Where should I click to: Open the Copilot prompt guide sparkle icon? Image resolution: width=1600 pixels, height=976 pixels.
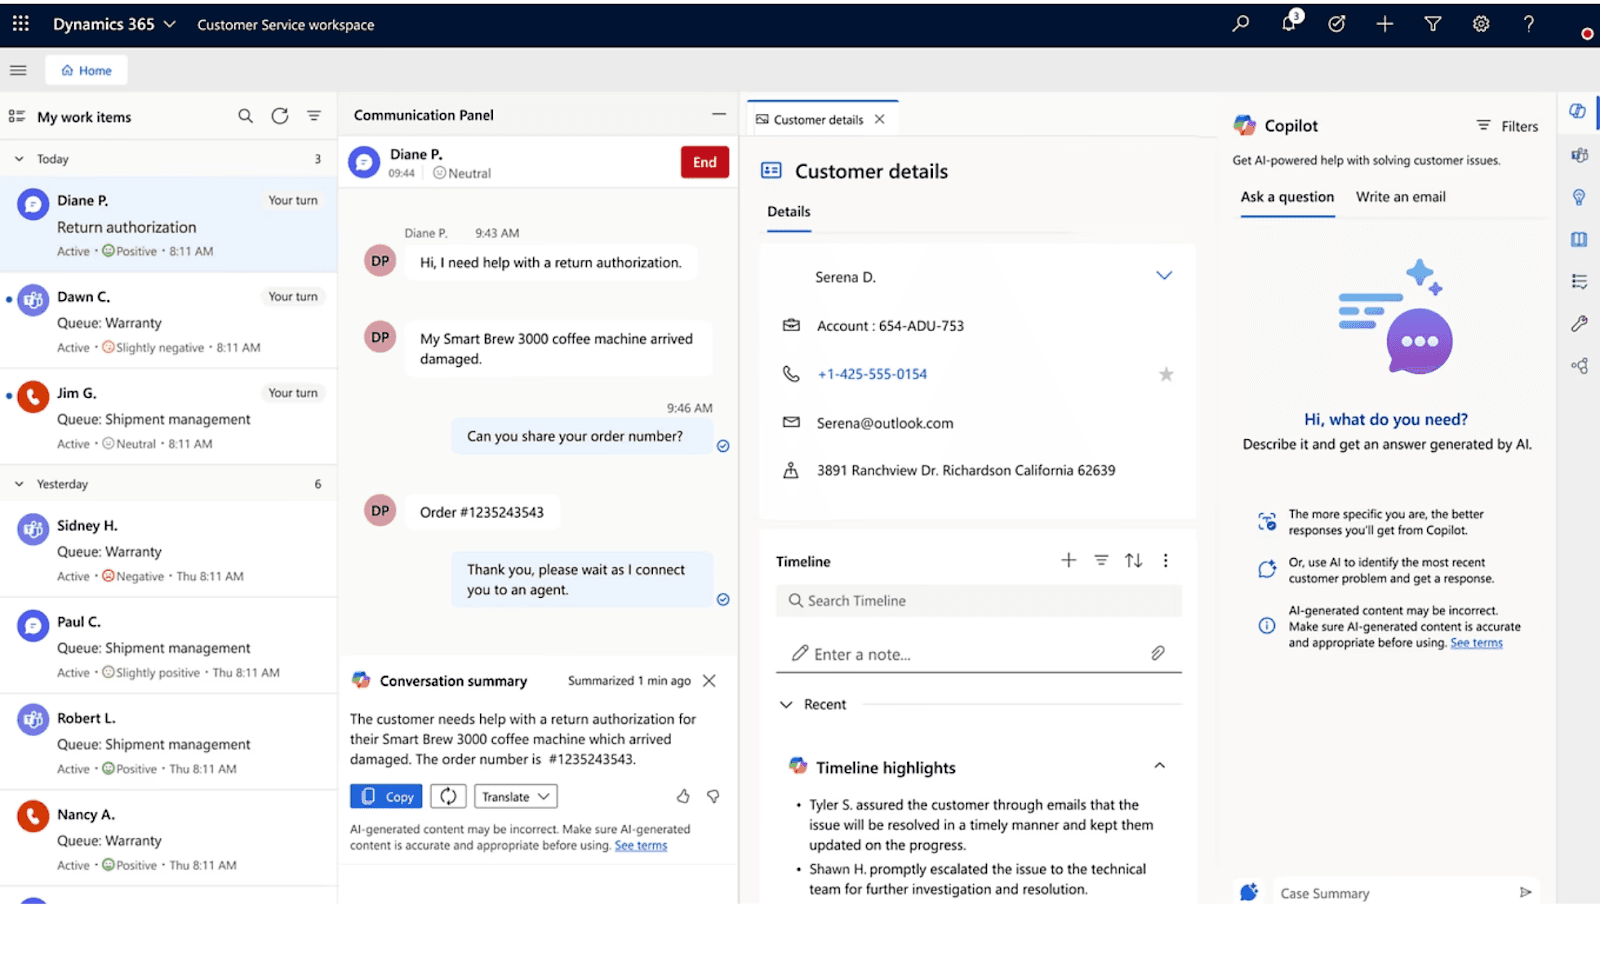click(1249, 892)
